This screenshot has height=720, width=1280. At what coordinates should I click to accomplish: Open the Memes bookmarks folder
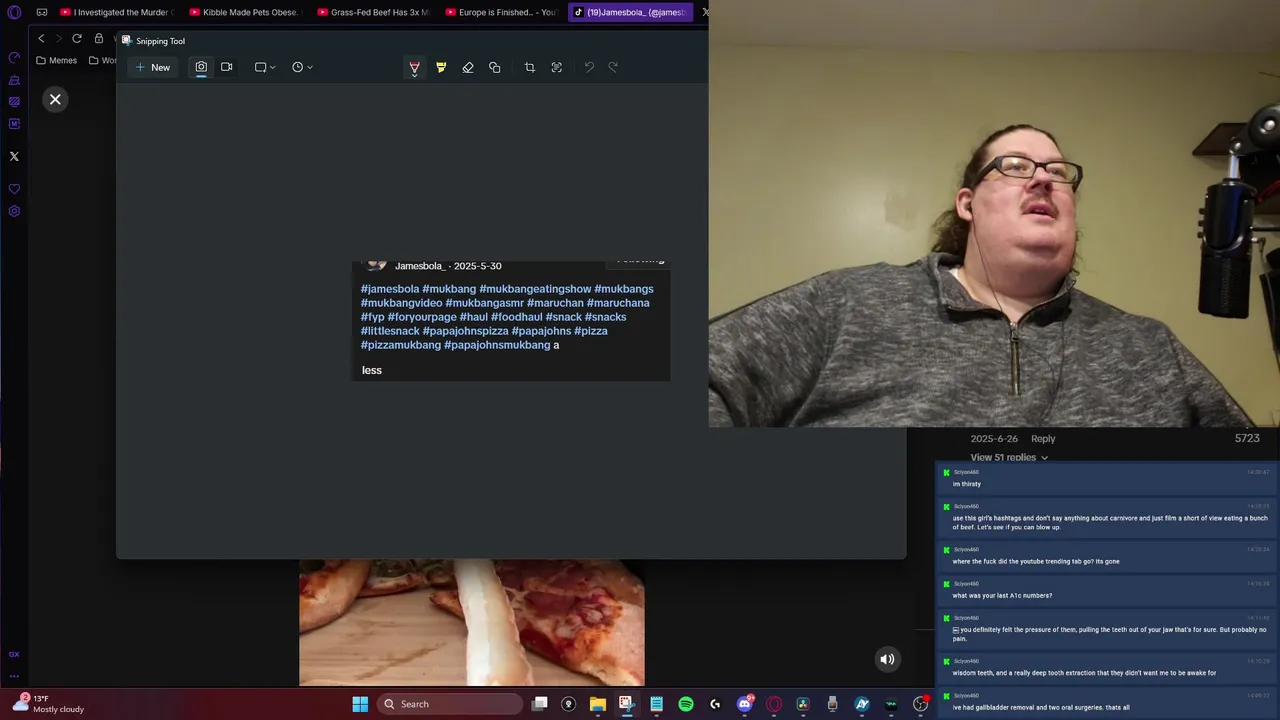(56, 60)
